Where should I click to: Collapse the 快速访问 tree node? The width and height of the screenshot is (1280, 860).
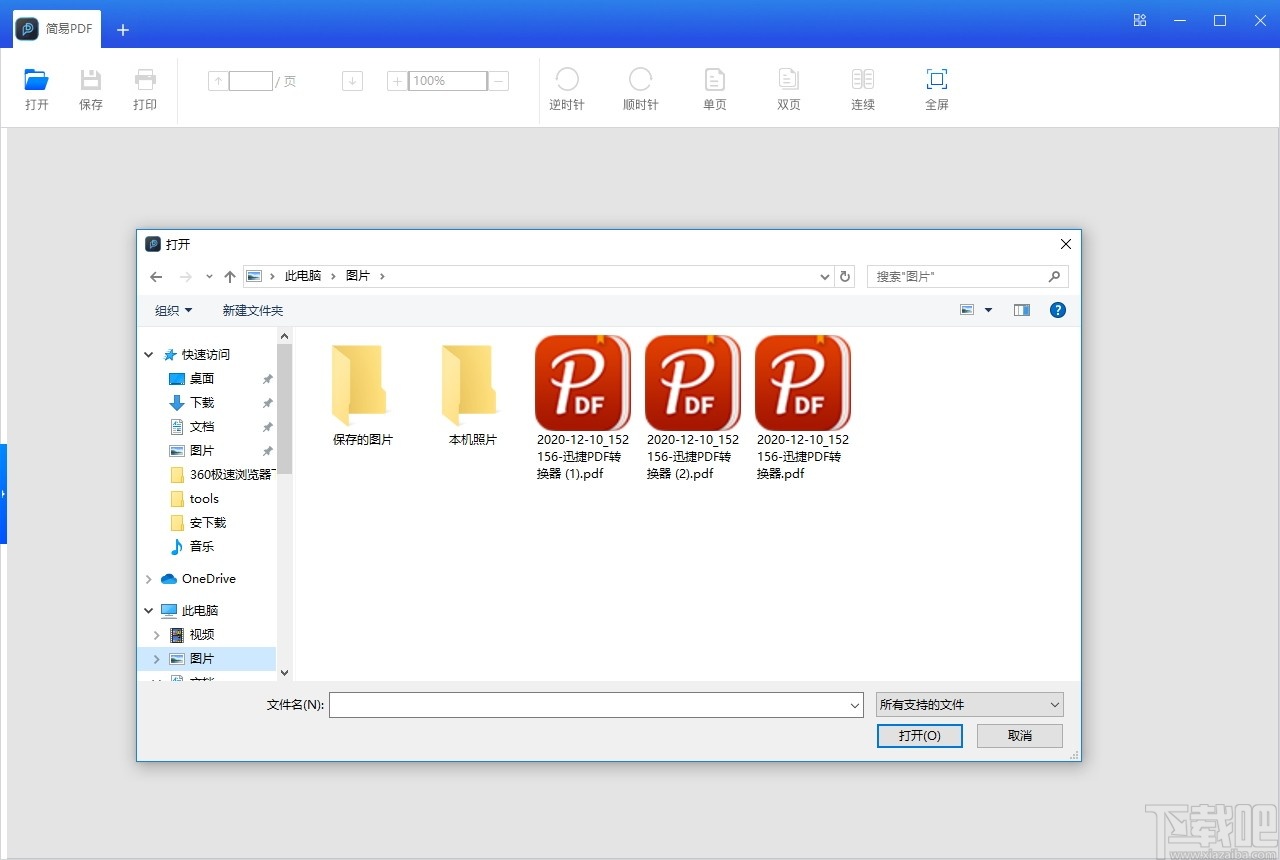click(x=149, y=355)
